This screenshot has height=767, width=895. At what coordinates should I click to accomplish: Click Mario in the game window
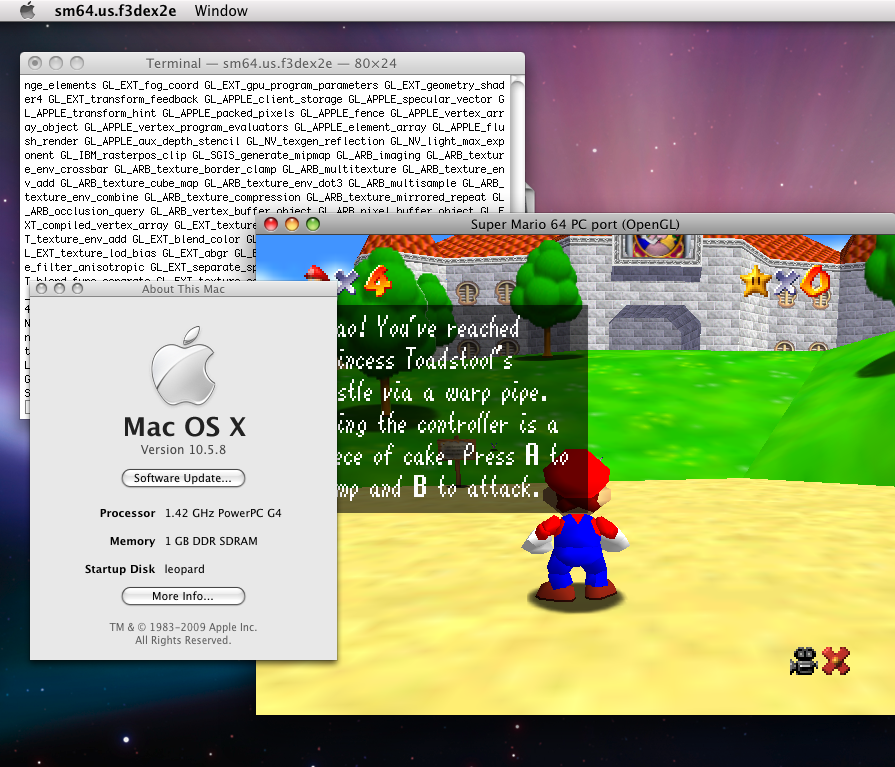click(576, 525)
